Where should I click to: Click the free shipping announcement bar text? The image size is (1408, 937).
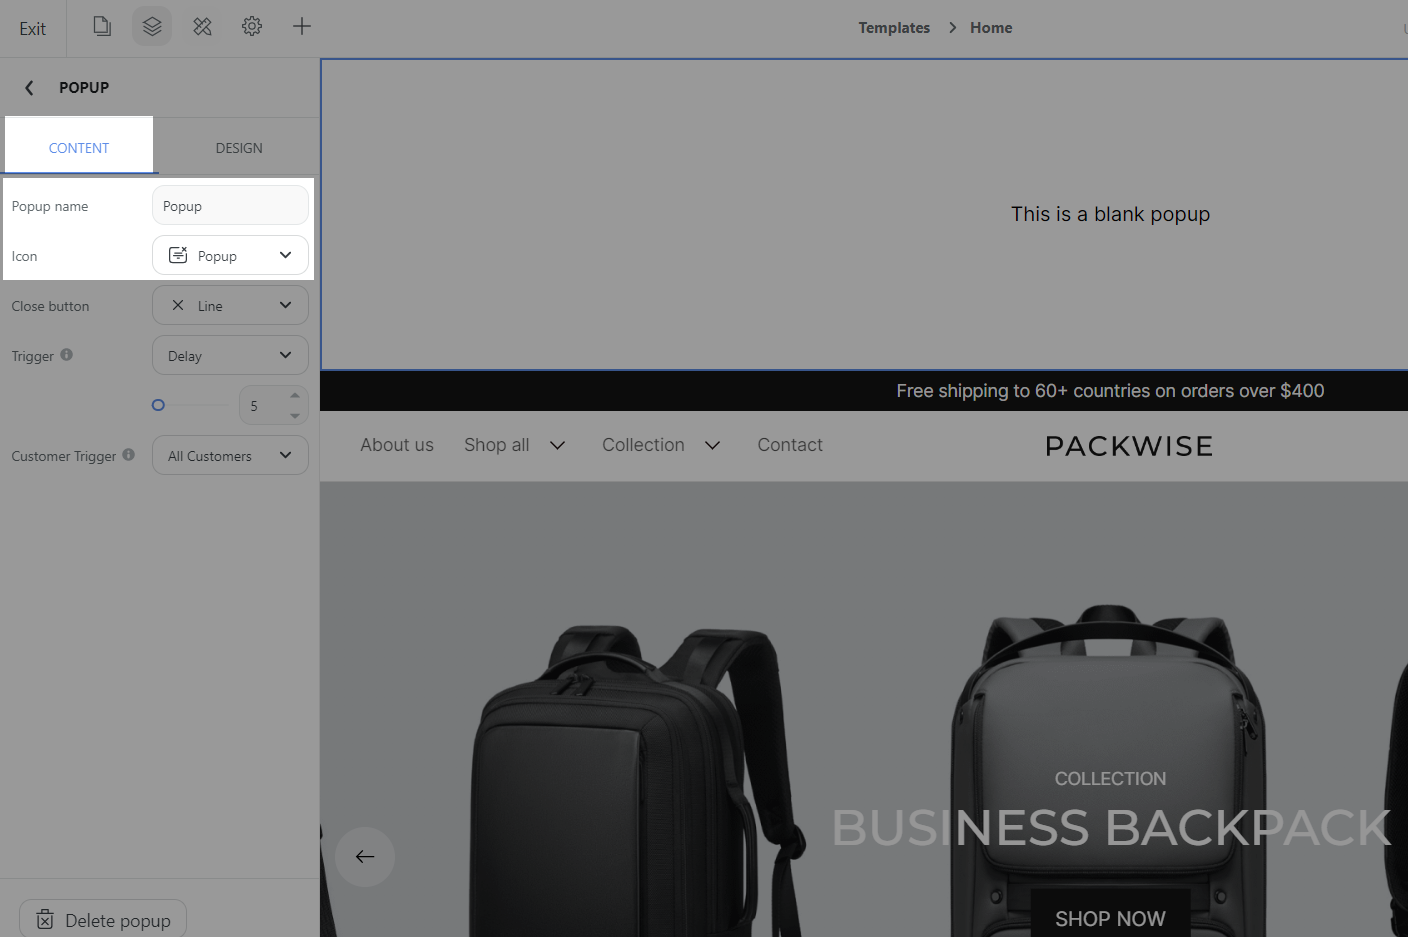click(1110, 391)
